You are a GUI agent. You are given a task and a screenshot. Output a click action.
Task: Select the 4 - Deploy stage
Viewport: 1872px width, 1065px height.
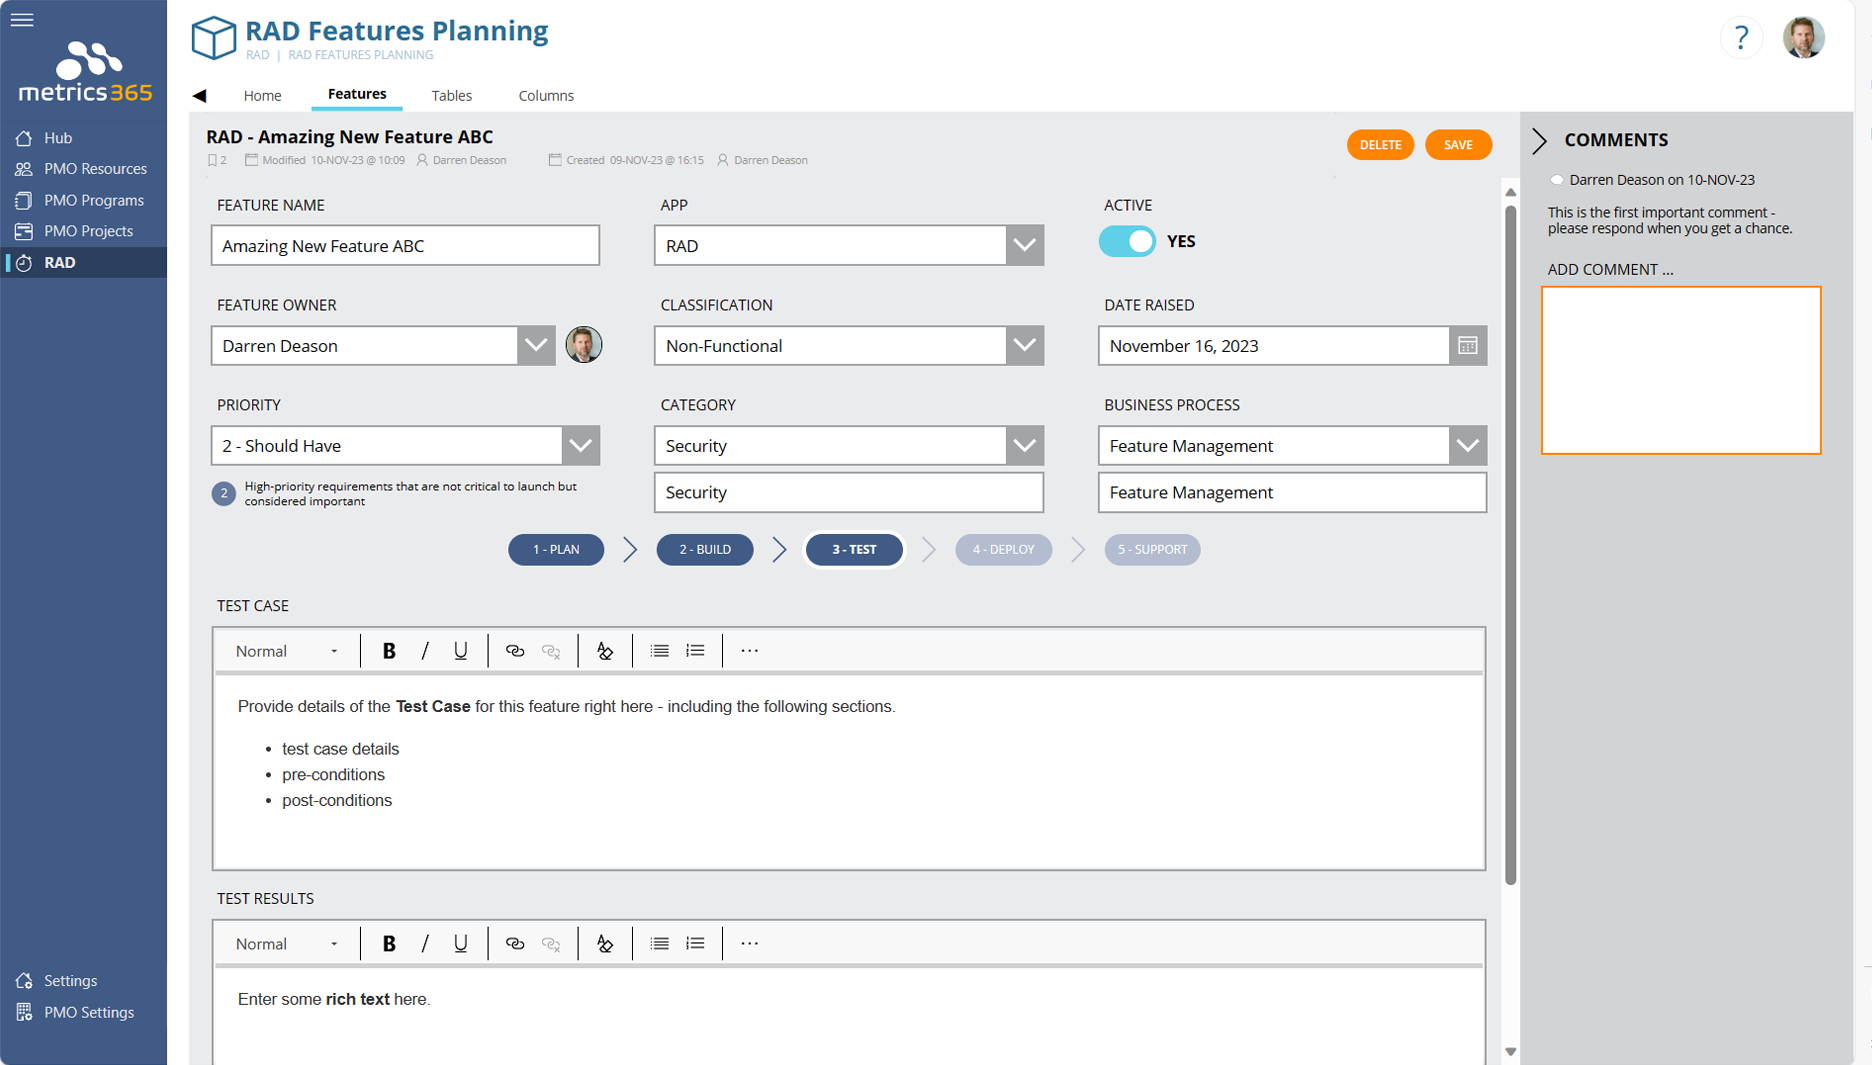tap(1003, 550)
